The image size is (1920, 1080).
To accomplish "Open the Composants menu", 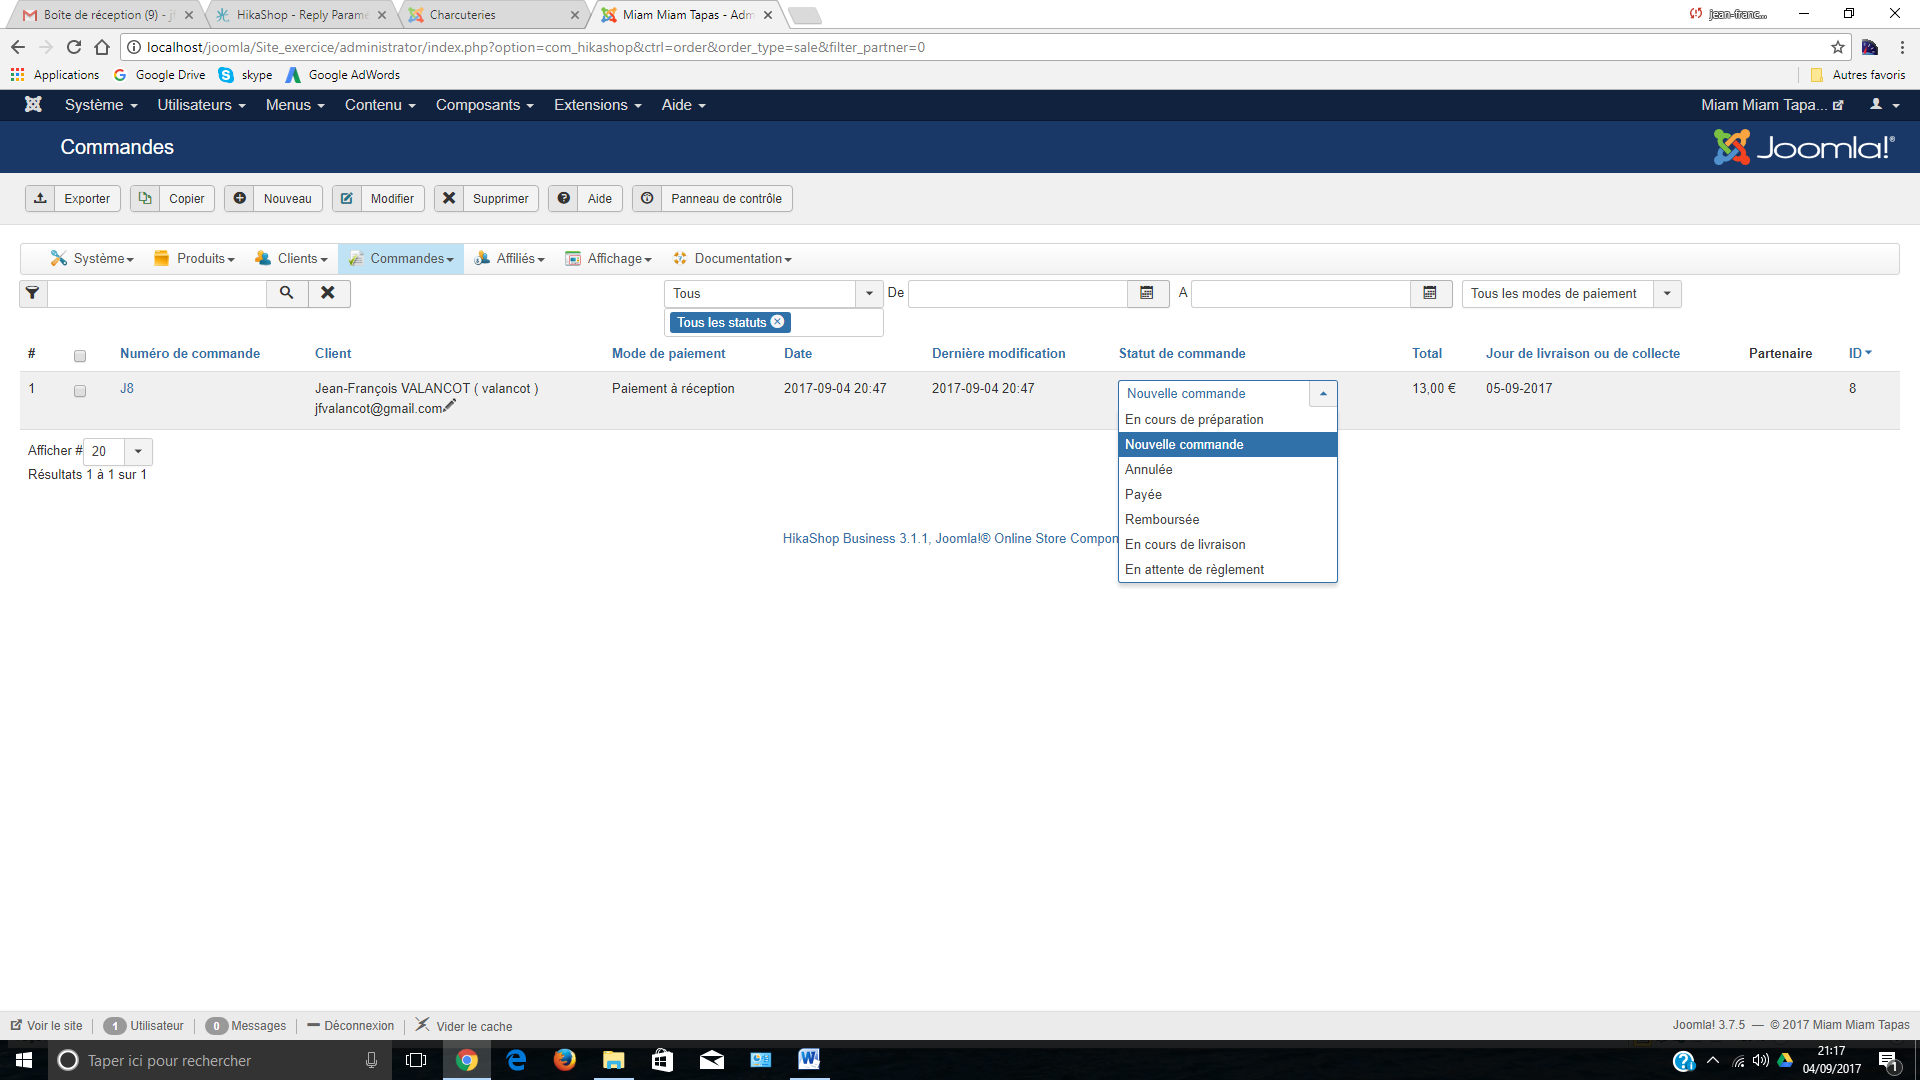I will tap(484, 105).
